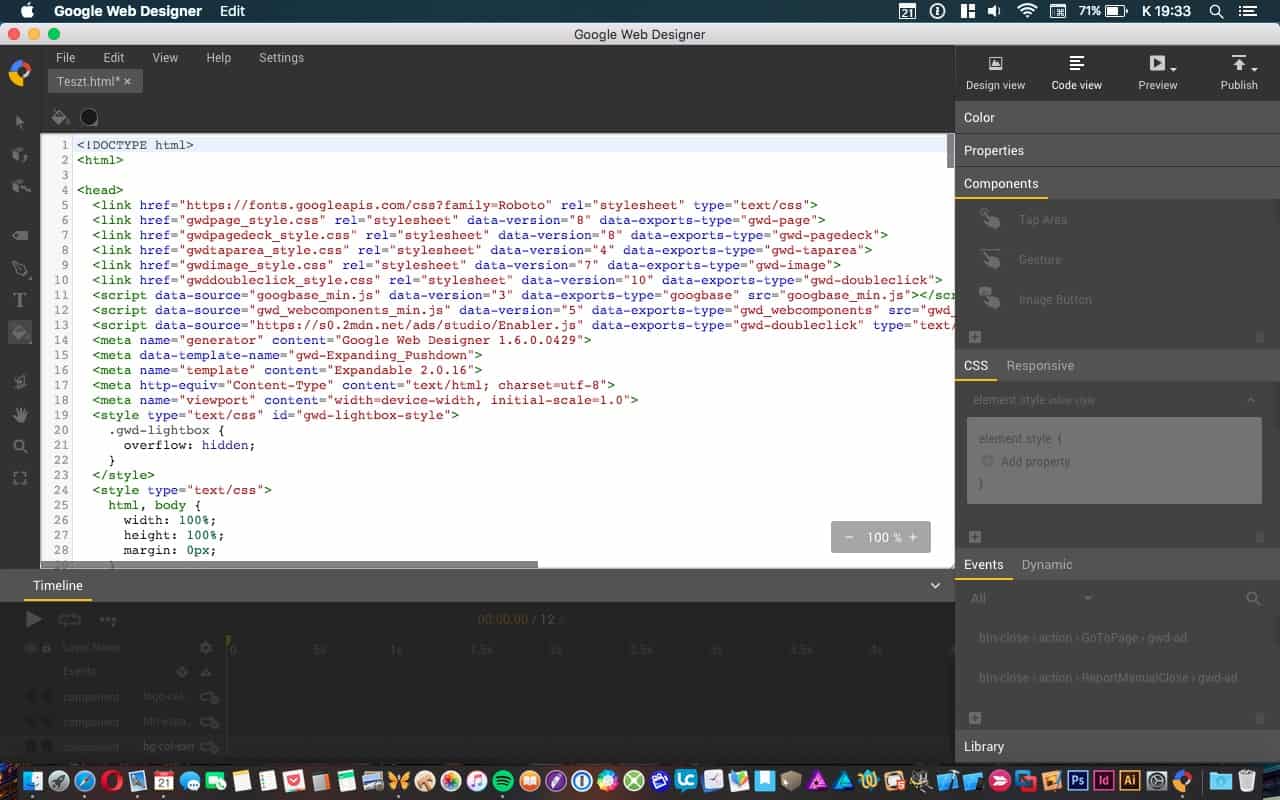Click the delete trash in Components panel
Viewport: 1280px width, 800px height.
[x=1260, y=338]
